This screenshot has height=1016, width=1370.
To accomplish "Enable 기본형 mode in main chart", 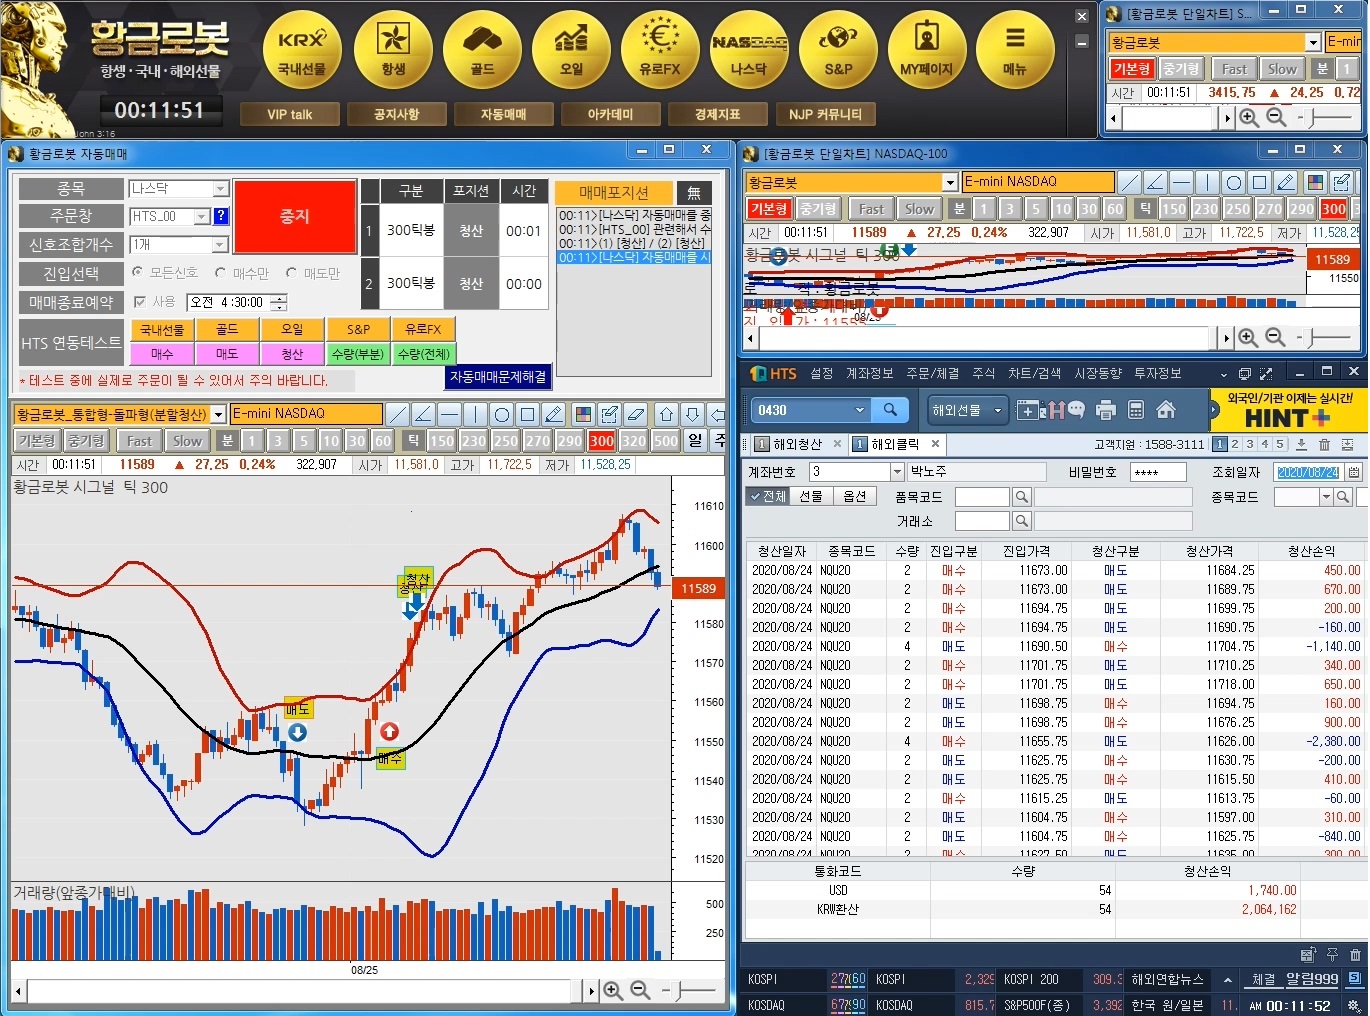I will coord(37,441).
